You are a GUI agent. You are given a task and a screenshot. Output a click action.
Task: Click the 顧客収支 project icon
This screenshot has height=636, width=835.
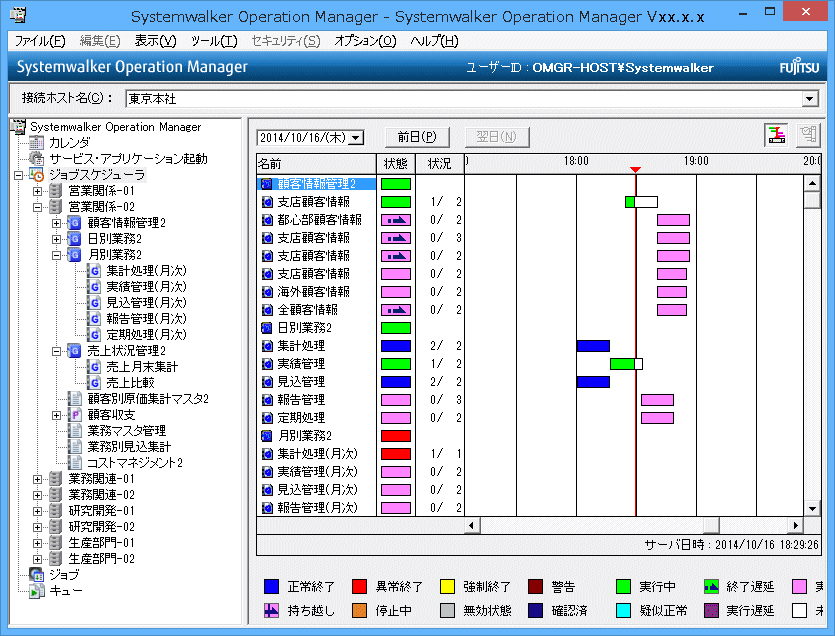pos(74,415)
